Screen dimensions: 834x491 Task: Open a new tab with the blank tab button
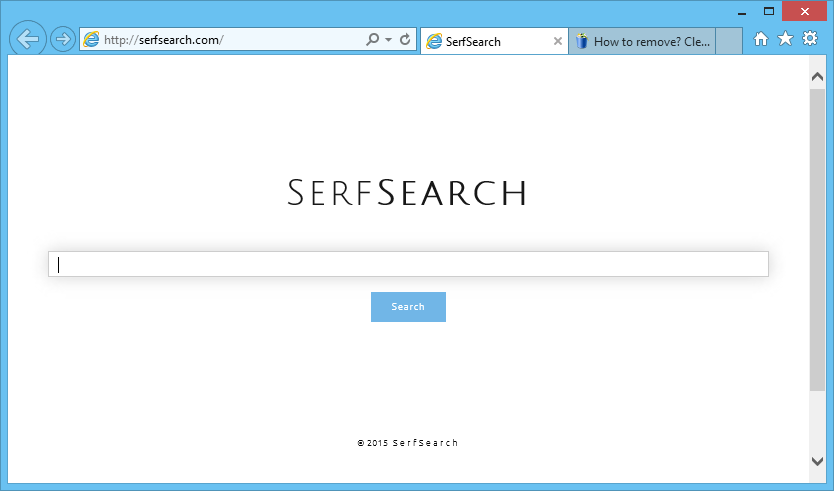point(729,41)
